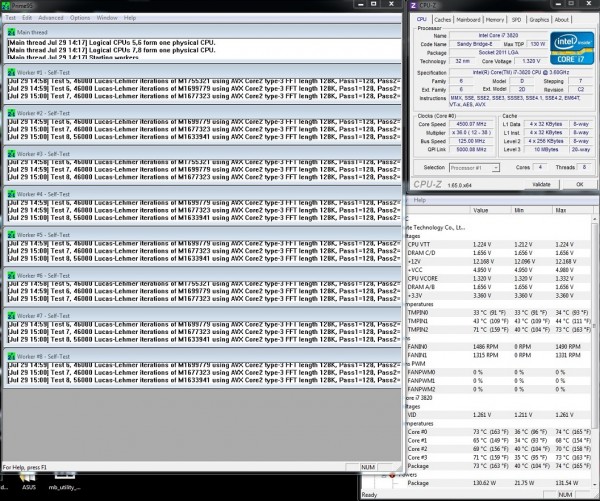Click the Worker #2 Self-Test icon
The width and height of the screenshot is (600, 501).
tap(11, 113)
